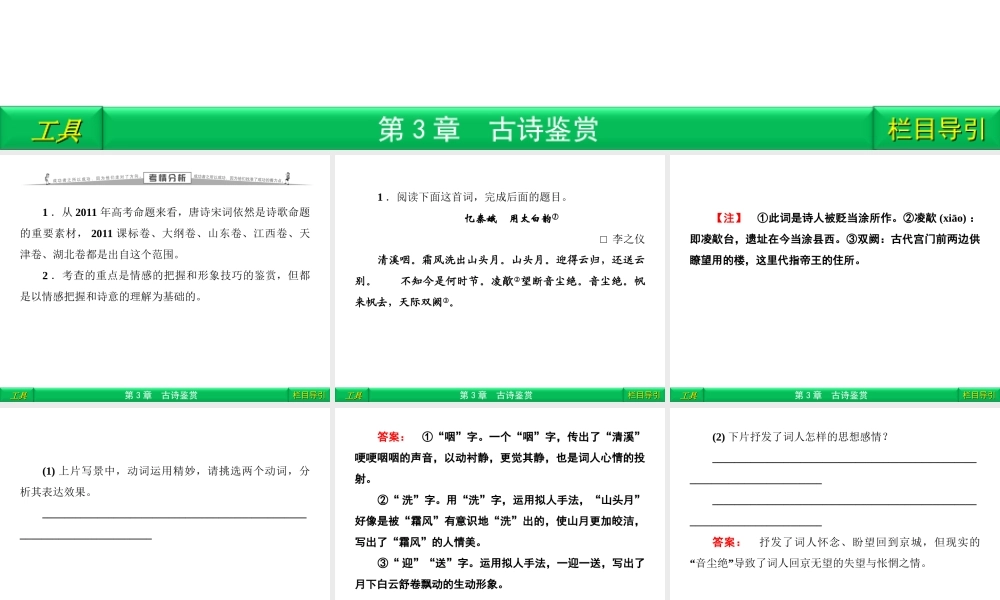Screen dimensions: 1000x600
Task: Select the paragraph starting 从2011年高考命题来看
Action: tap(165, 233)
